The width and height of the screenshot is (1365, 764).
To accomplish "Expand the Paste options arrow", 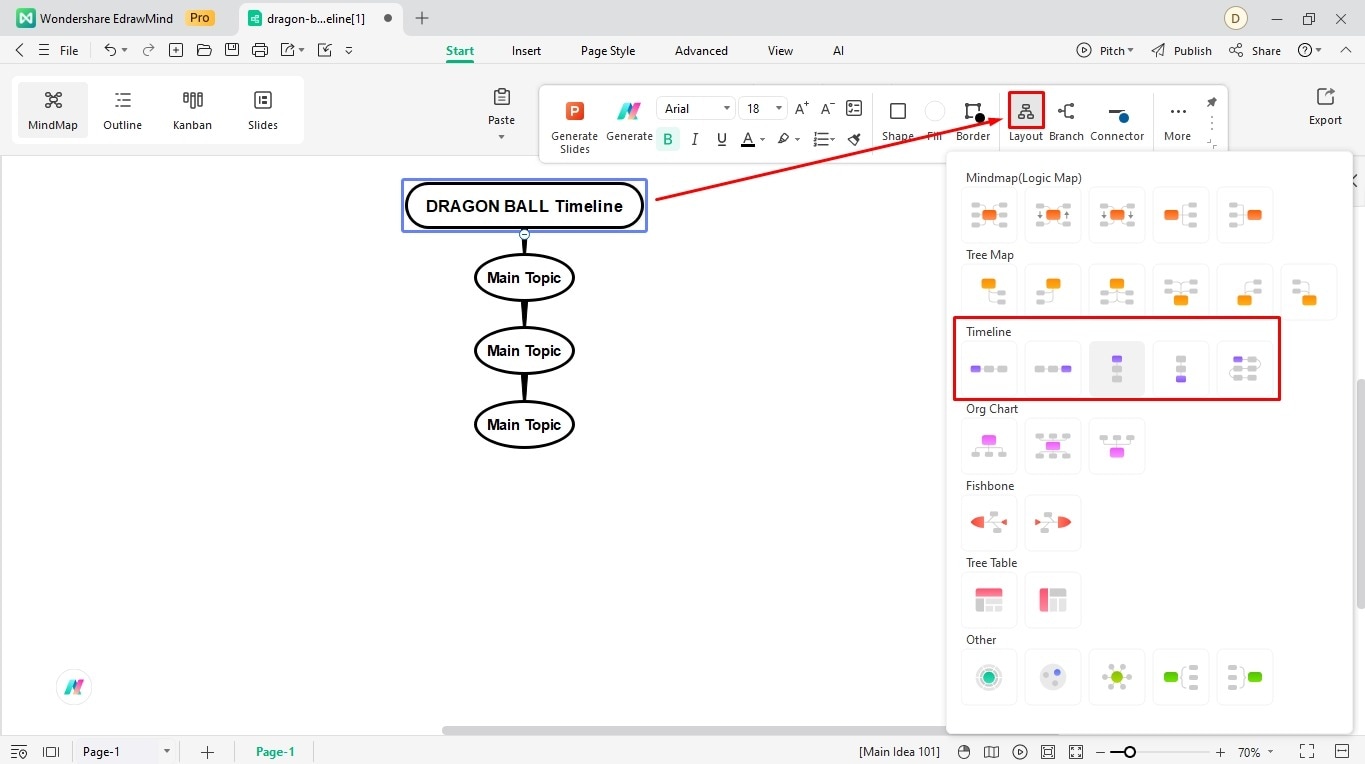I will [502, 137].
